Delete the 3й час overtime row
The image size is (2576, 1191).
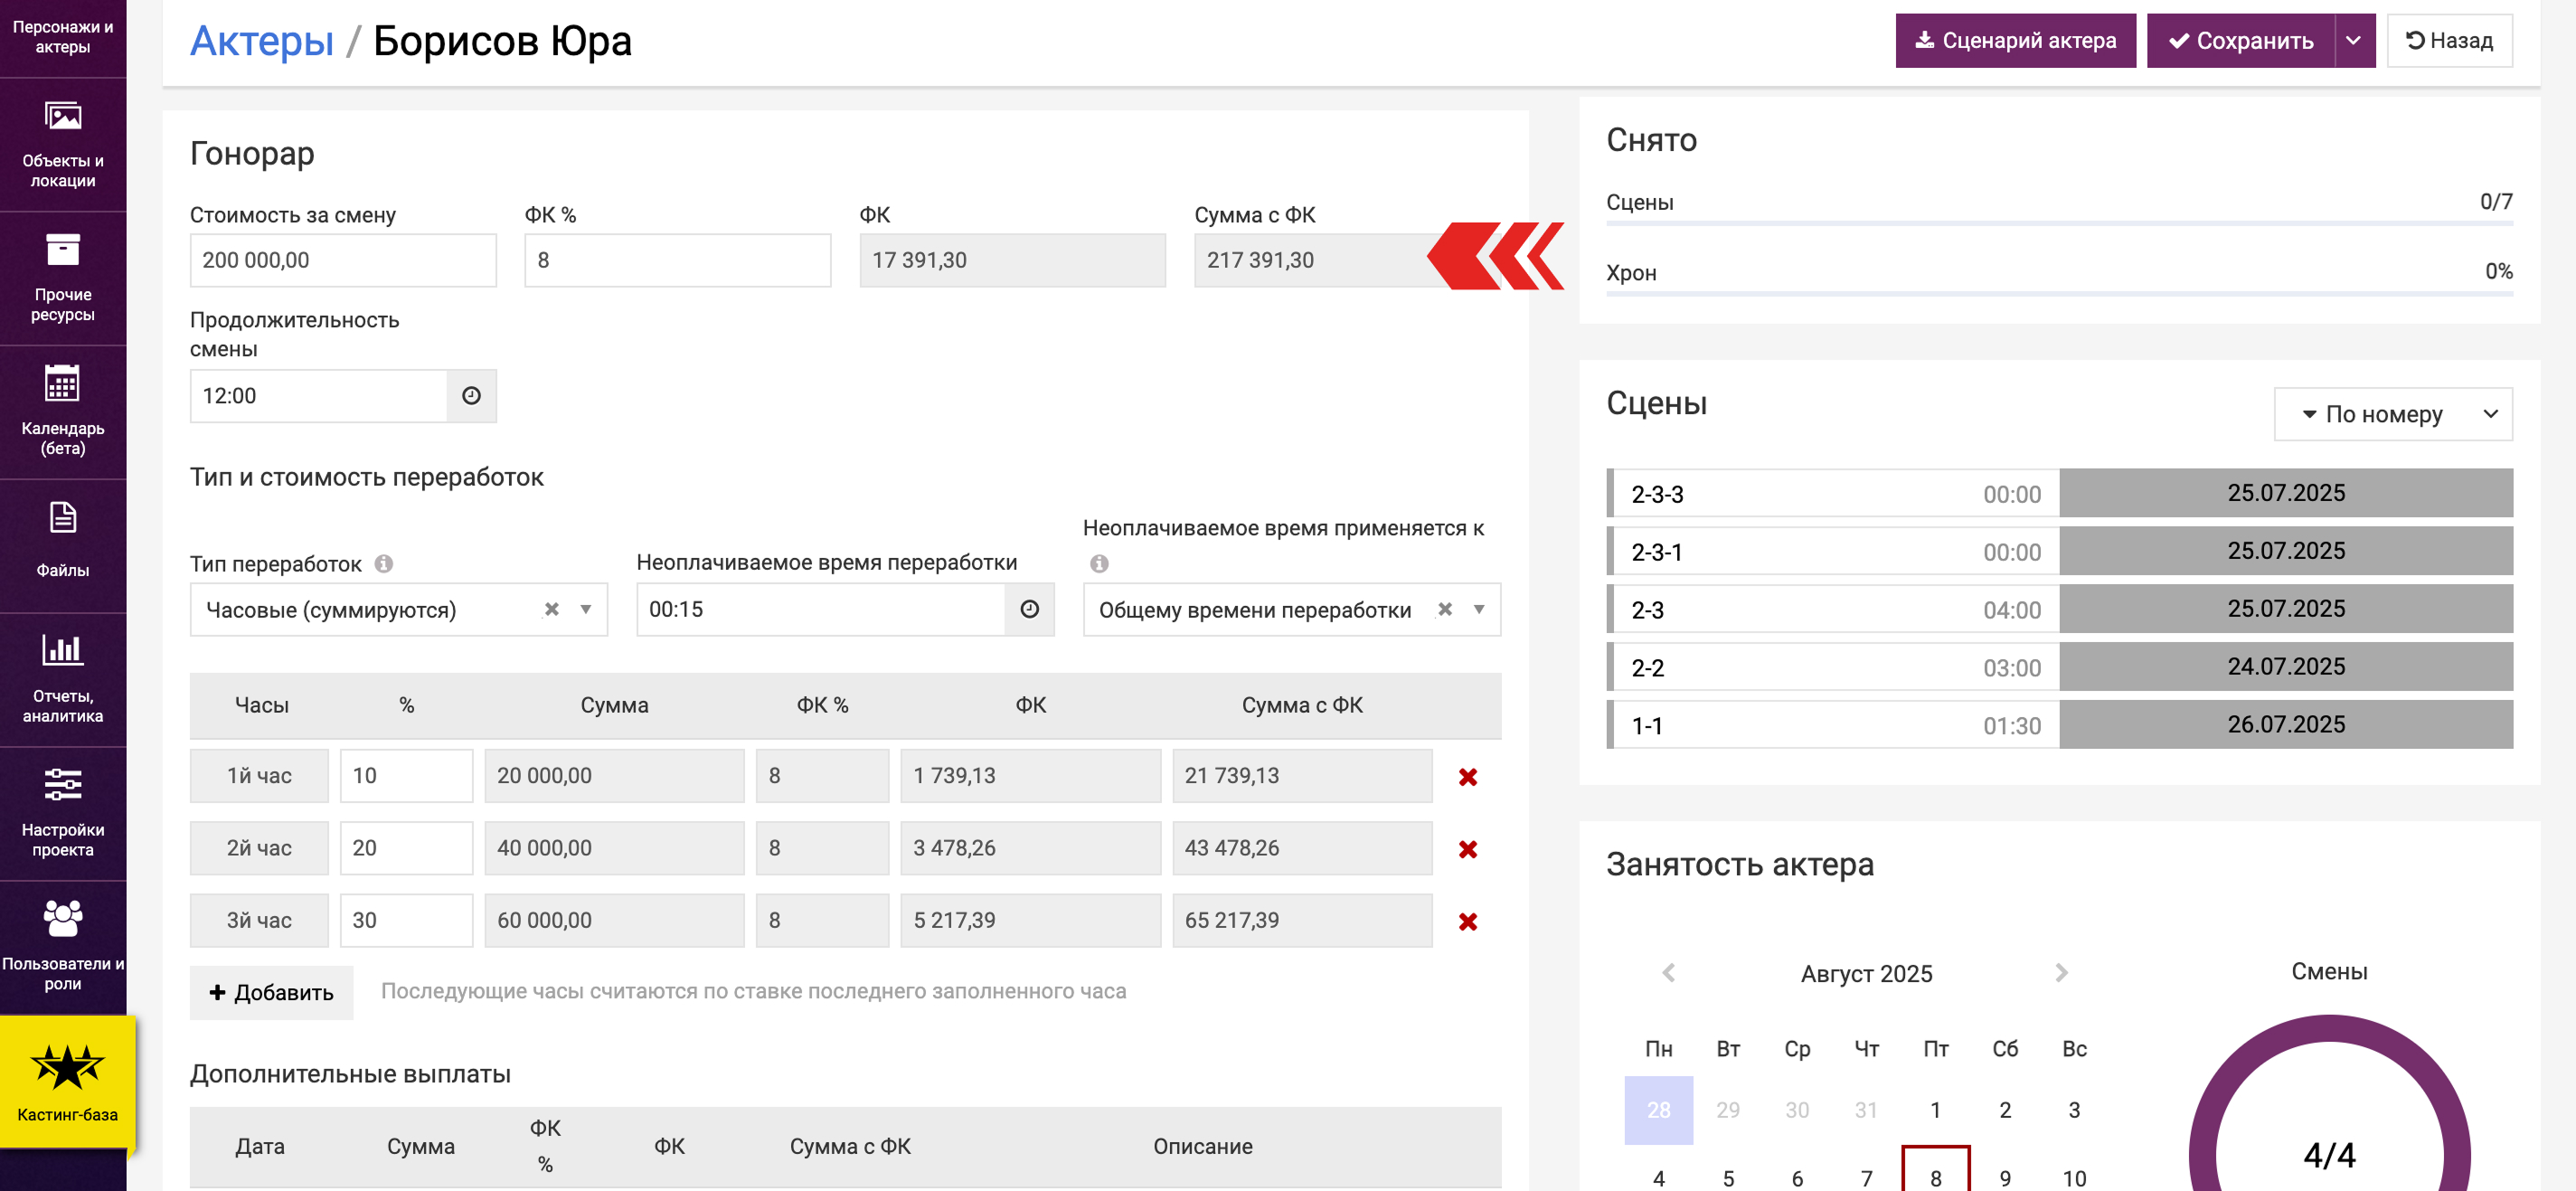(1467, 921)
